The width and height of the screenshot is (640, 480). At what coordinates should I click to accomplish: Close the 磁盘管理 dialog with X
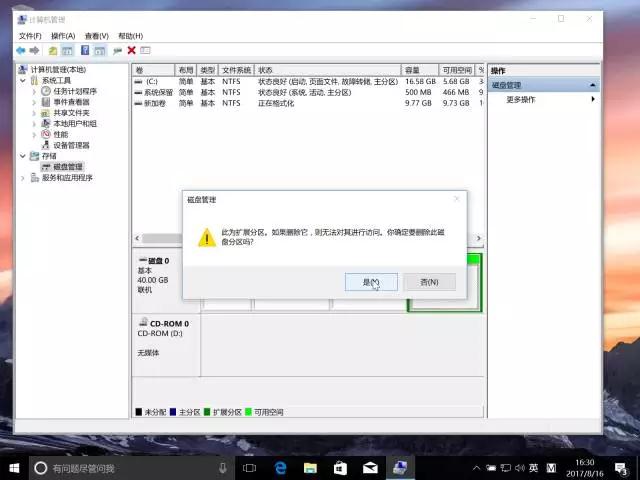(457, 199)
